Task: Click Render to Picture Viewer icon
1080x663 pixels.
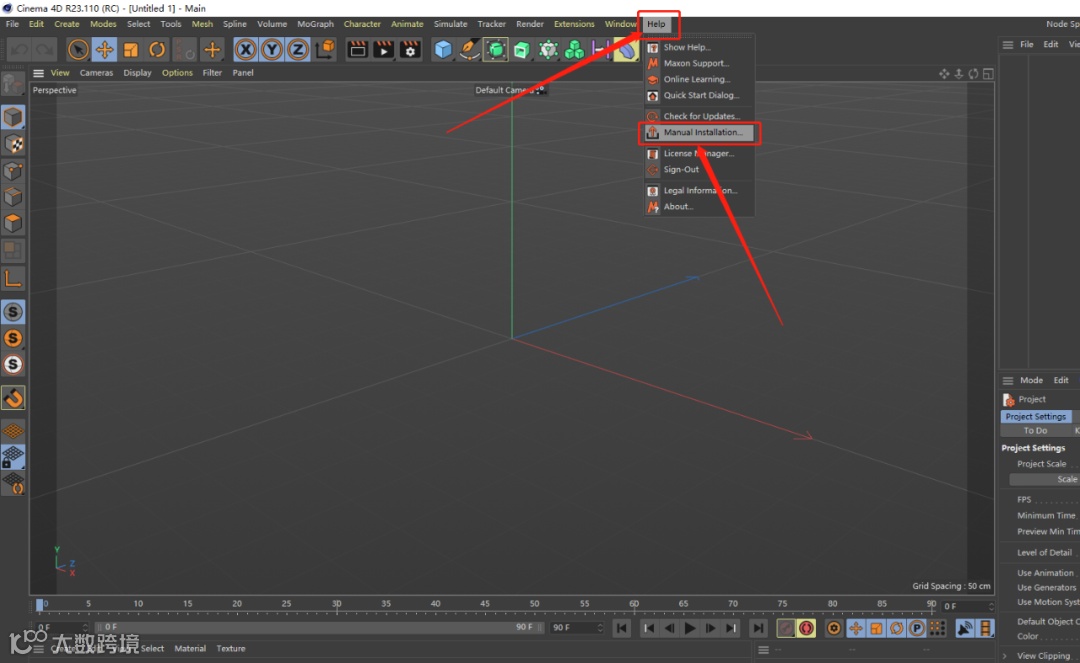Action: click(x=384, y=50)
